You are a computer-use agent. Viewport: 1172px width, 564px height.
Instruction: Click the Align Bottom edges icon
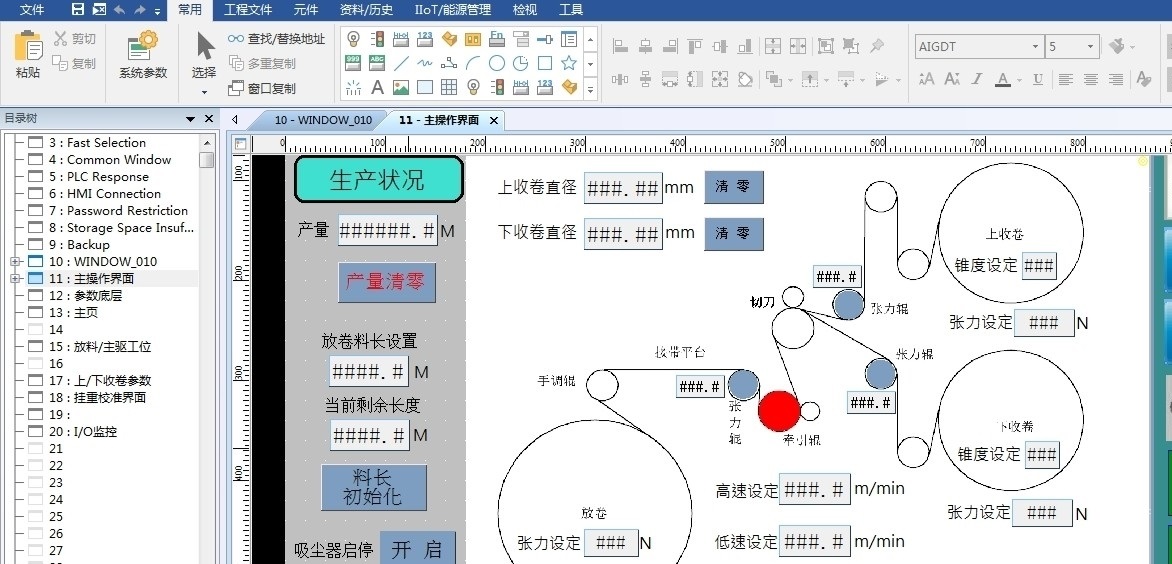coord(745,46)
